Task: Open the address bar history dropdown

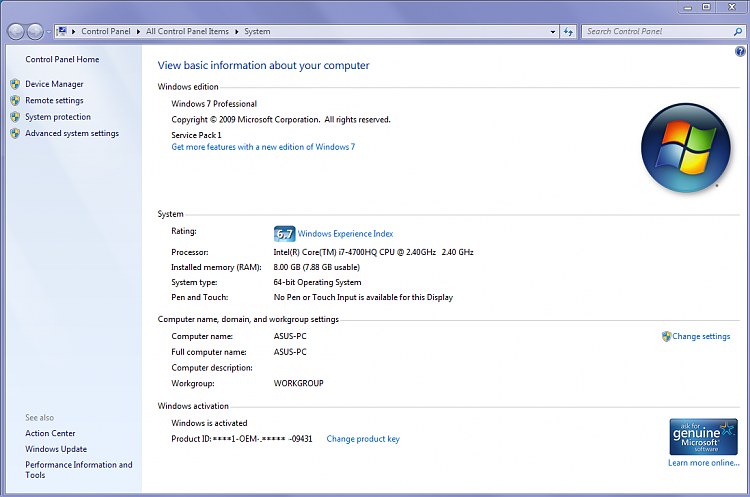Action: [x=553, y=32]
